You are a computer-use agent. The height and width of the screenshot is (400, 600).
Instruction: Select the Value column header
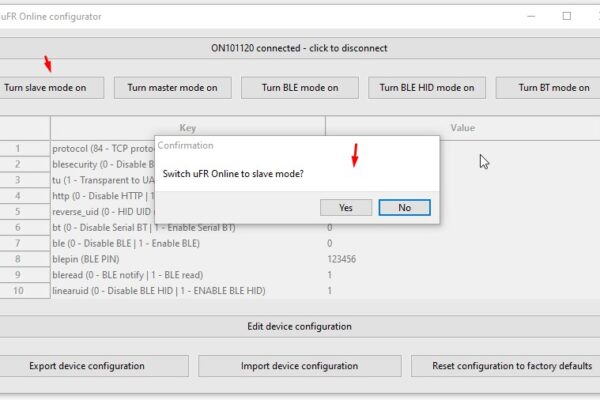(x=463, y=128)
